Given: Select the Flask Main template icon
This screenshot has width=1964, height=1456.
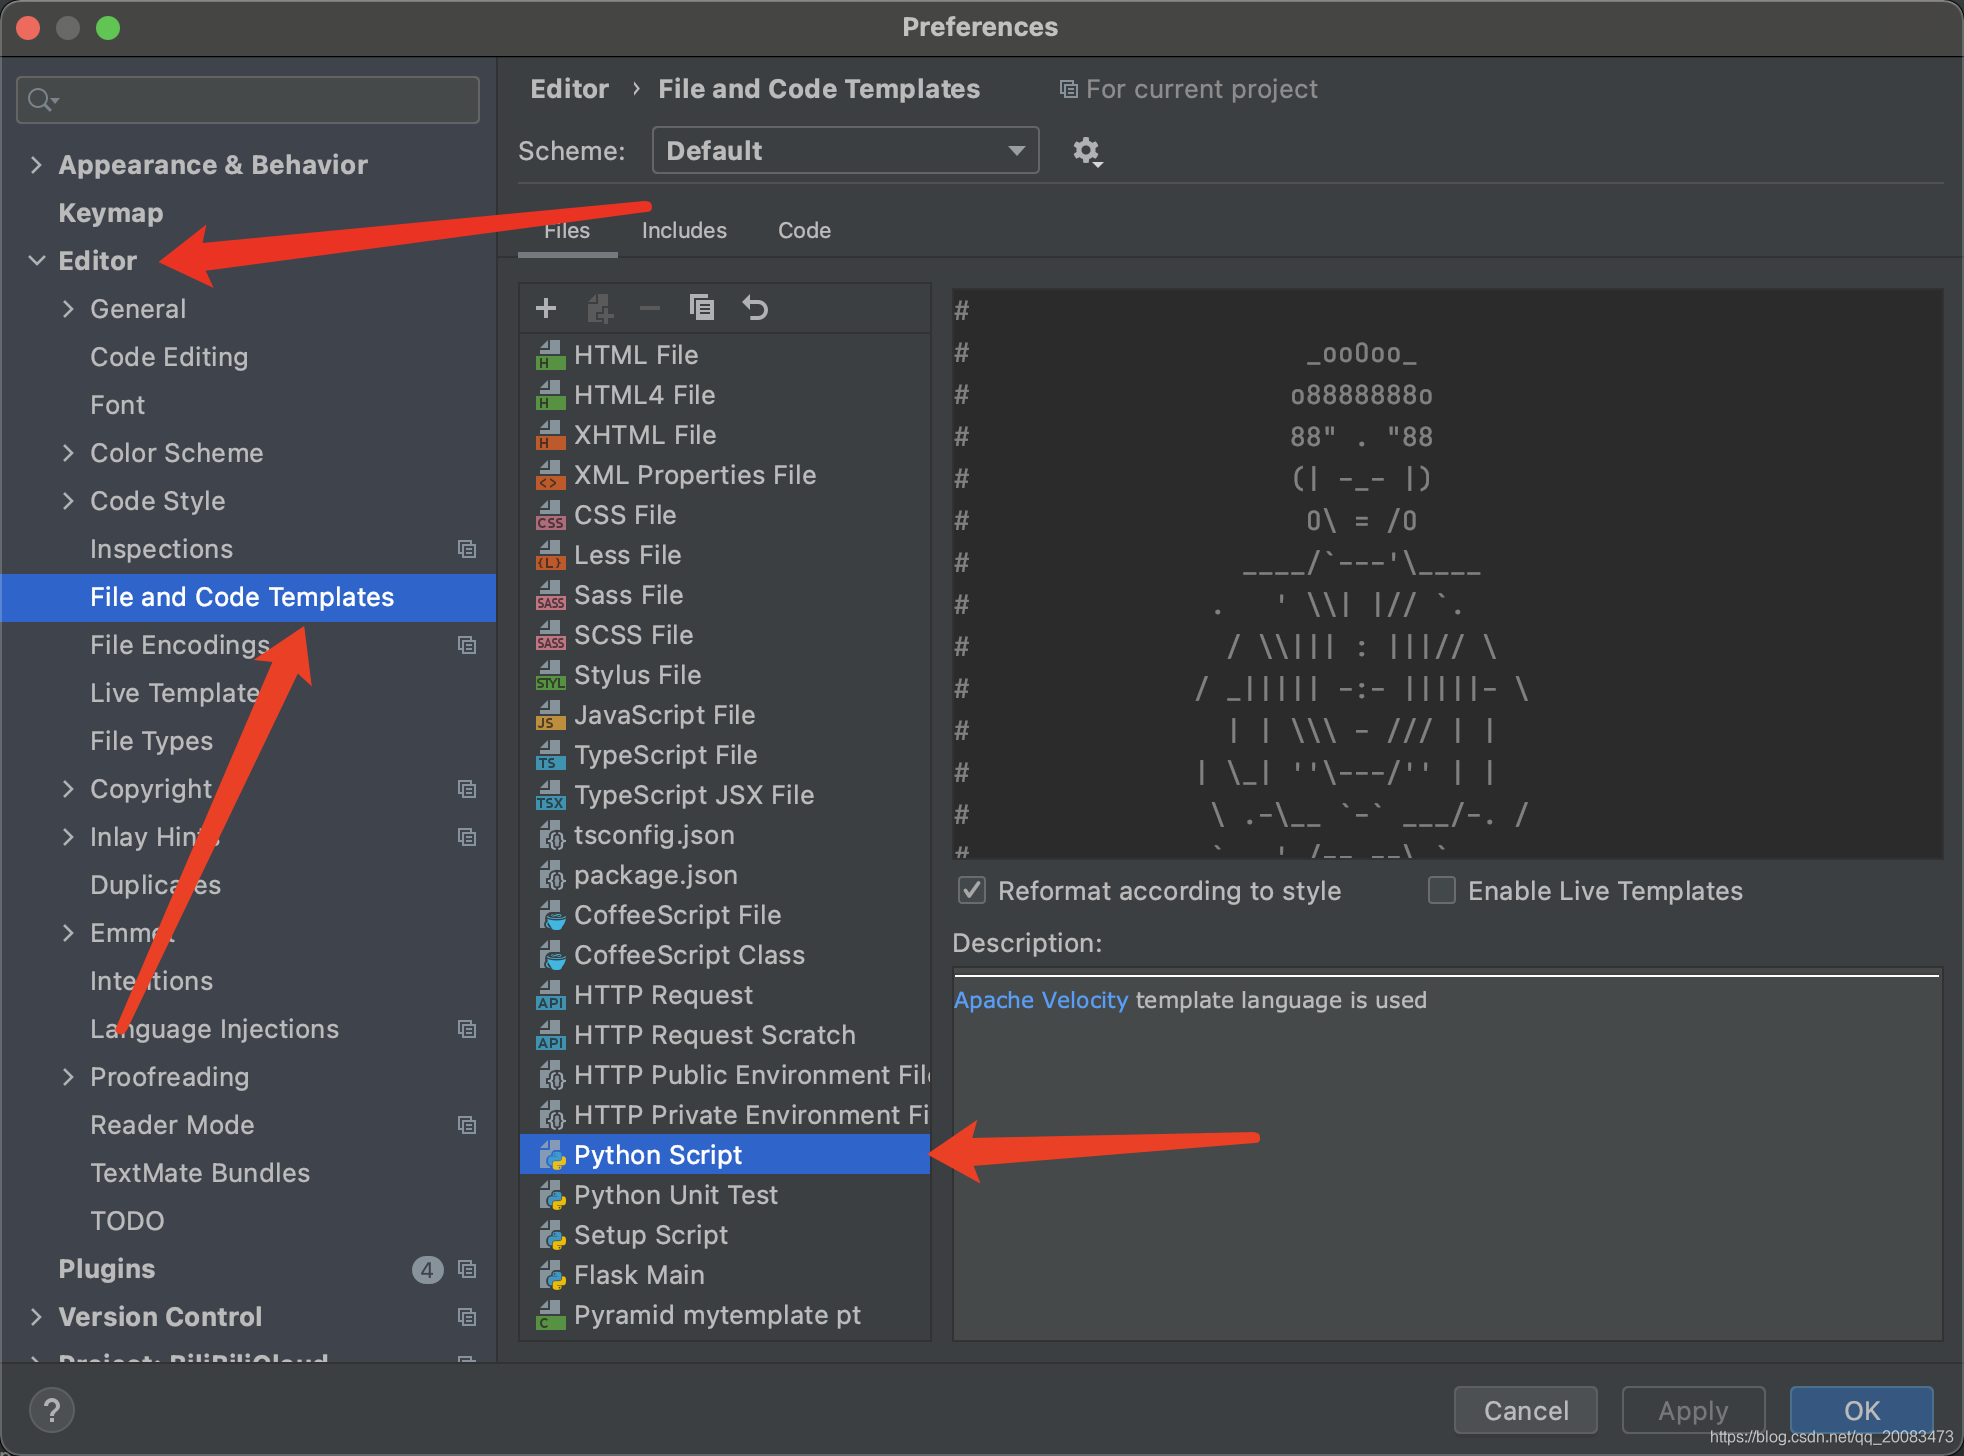Looking at the screenshot, I should point(551,1275).
